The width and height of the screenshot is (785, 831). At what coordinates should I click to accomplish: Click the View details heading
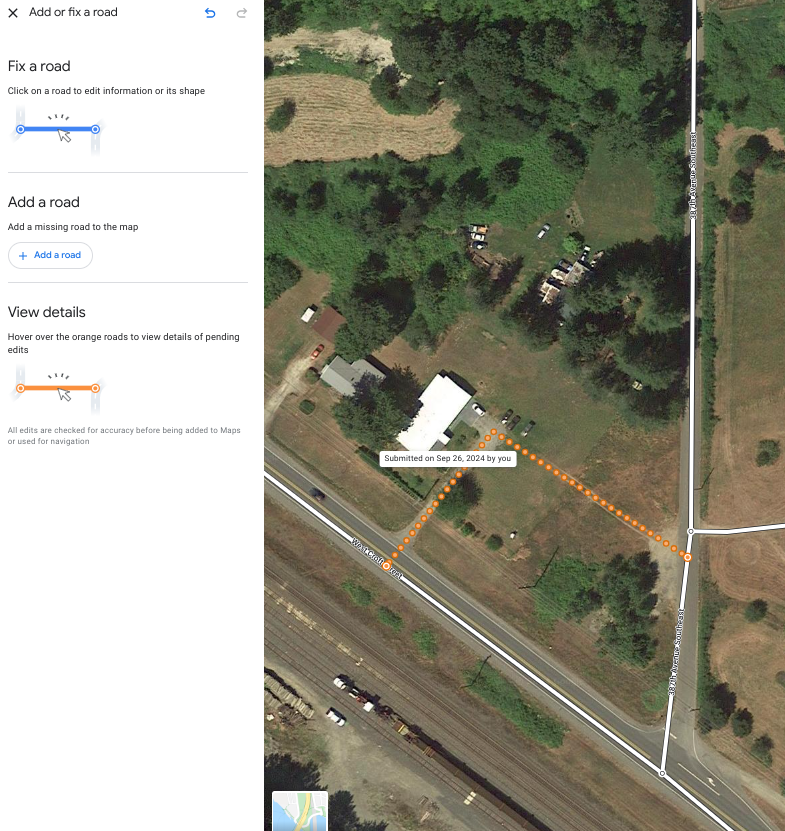pos(46,312)
